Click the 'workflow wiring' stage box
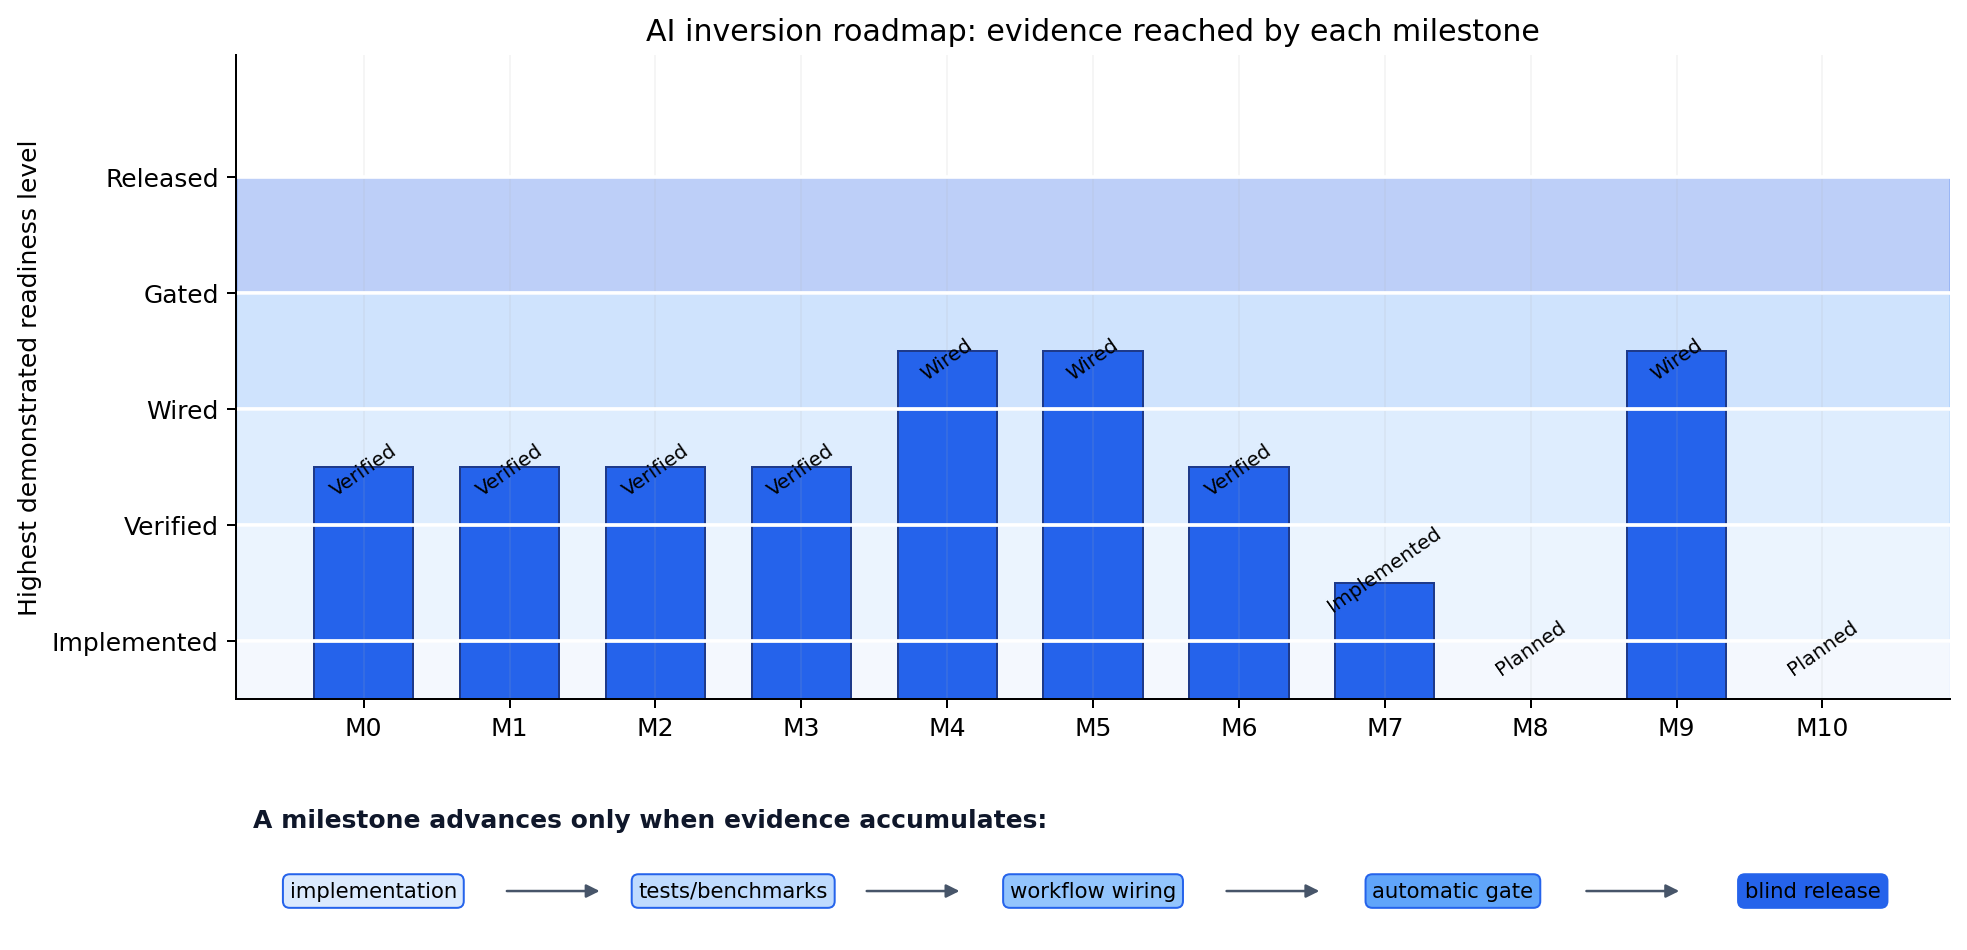1967x950 pixels. [1093, 891]
